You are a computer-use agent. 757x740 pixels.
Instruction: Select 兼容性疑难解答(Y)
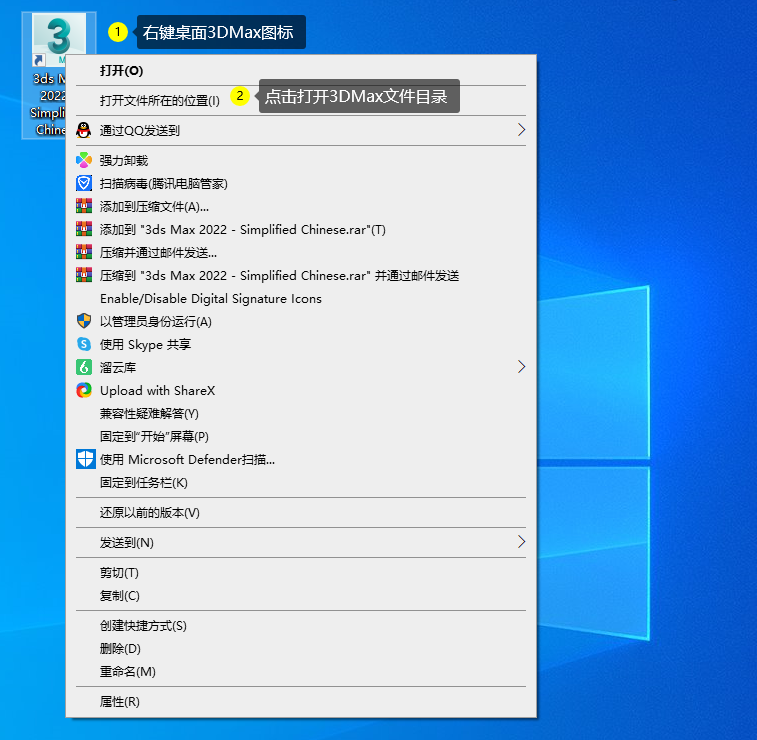301,414
